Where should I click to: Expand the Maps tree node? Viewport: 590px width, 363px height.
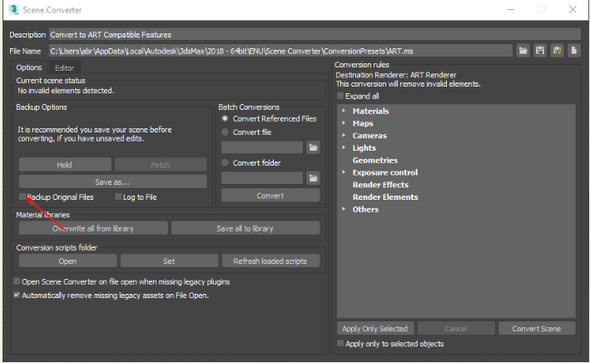pos(344,123)
